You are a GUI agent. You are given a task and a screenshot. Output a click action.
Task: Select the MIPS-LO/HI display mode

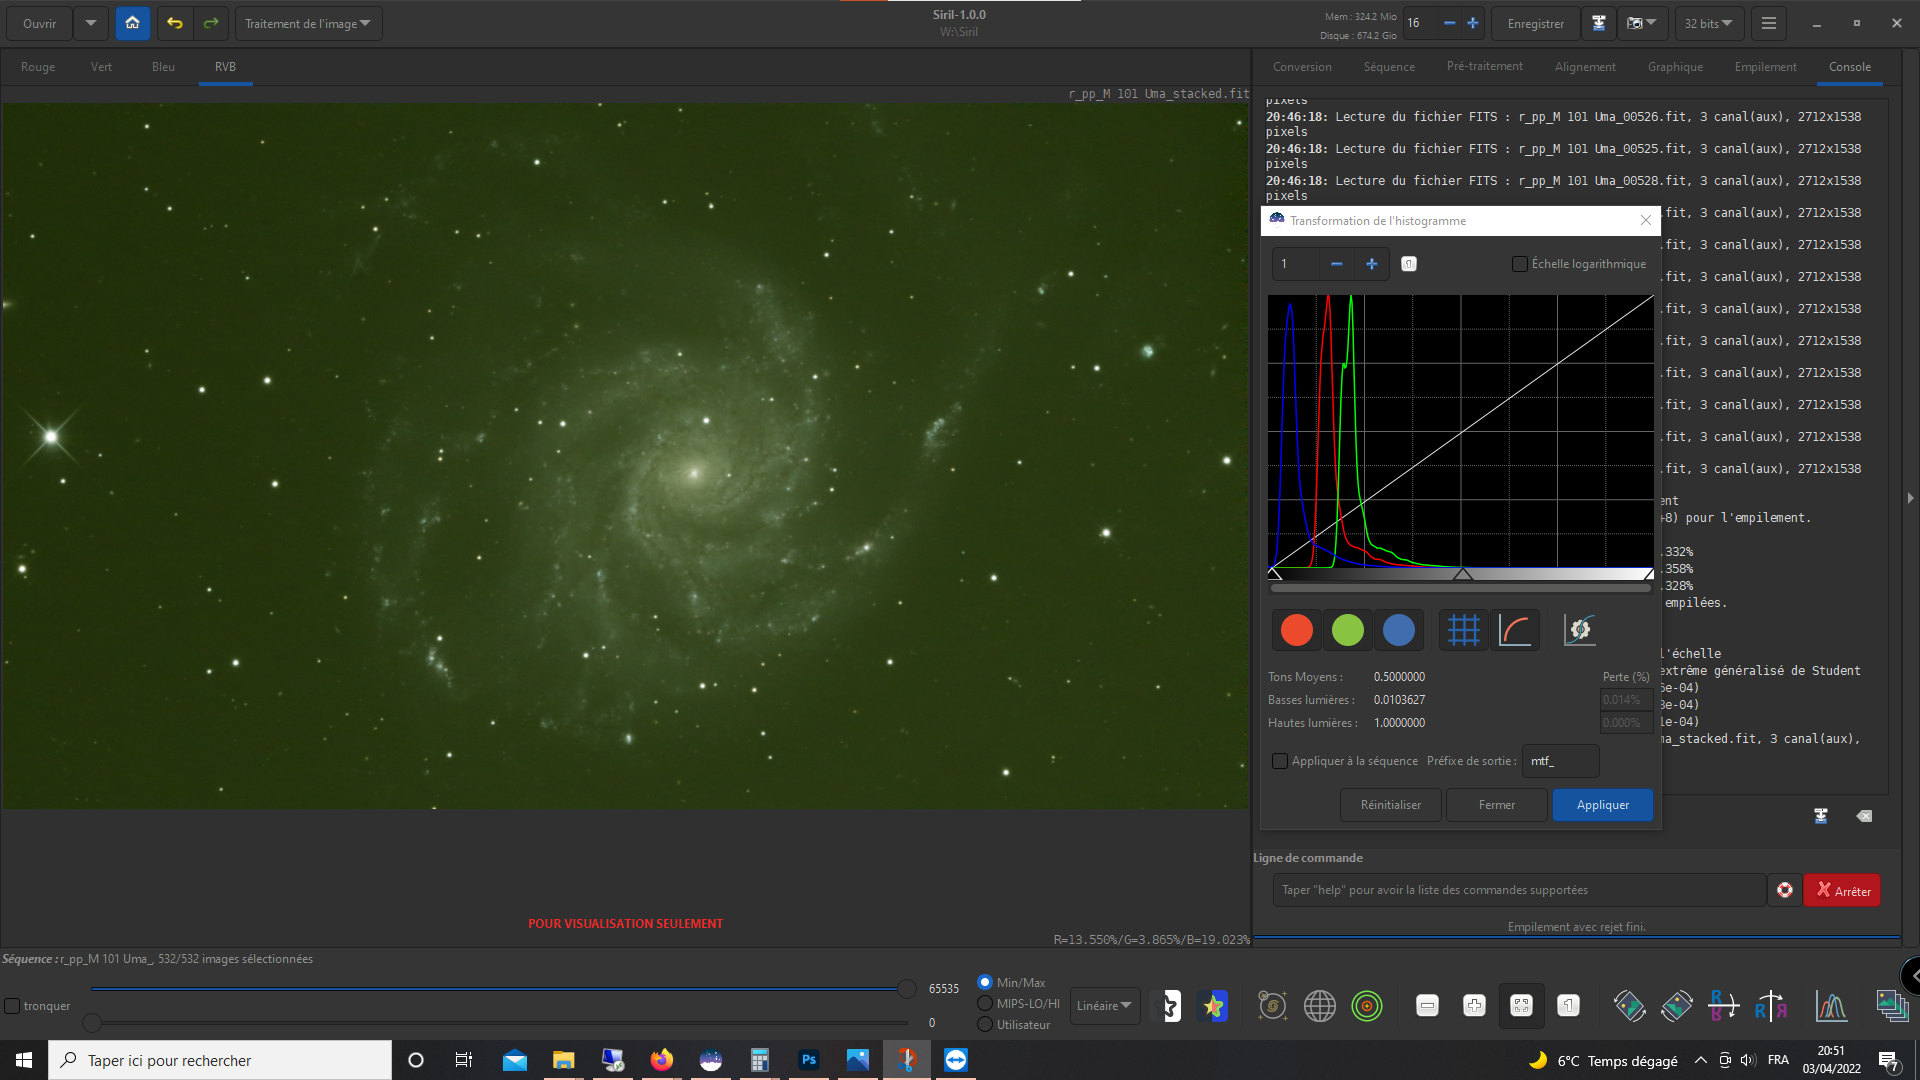coord(985,1003)
